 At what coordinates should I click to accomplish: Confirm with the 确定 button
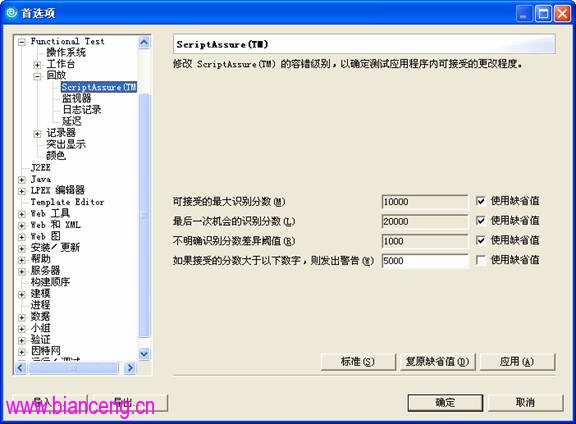click(445, 403)
